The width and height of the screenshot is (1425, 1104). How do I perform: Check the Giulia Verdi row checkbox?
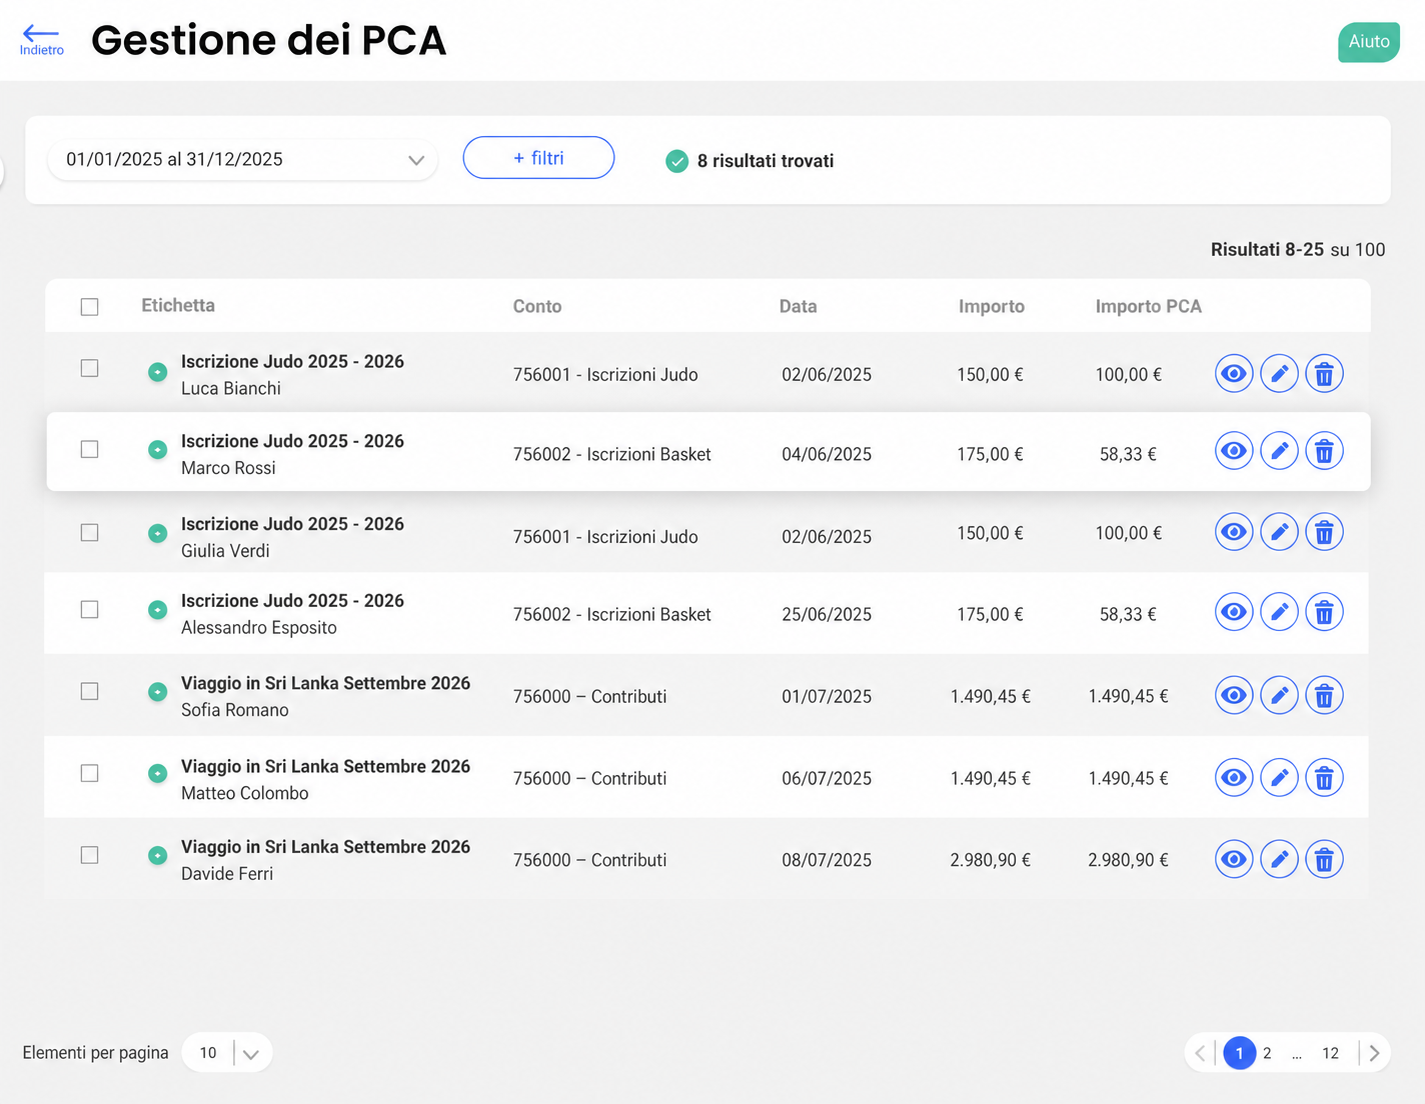pyautogui.click(x=90, y=532)
